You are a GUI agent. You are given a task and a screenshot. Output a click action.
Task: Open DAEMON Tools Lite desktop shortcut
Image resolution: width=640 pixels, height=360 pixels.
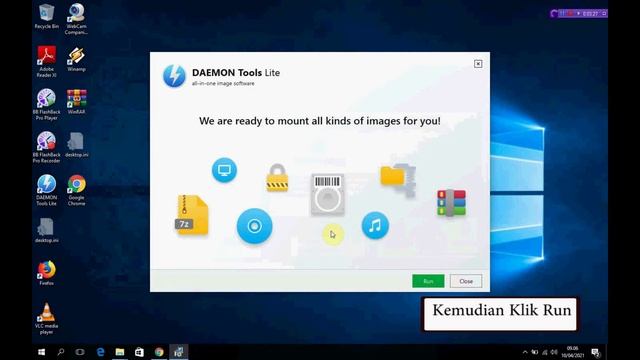coord(47,190)
